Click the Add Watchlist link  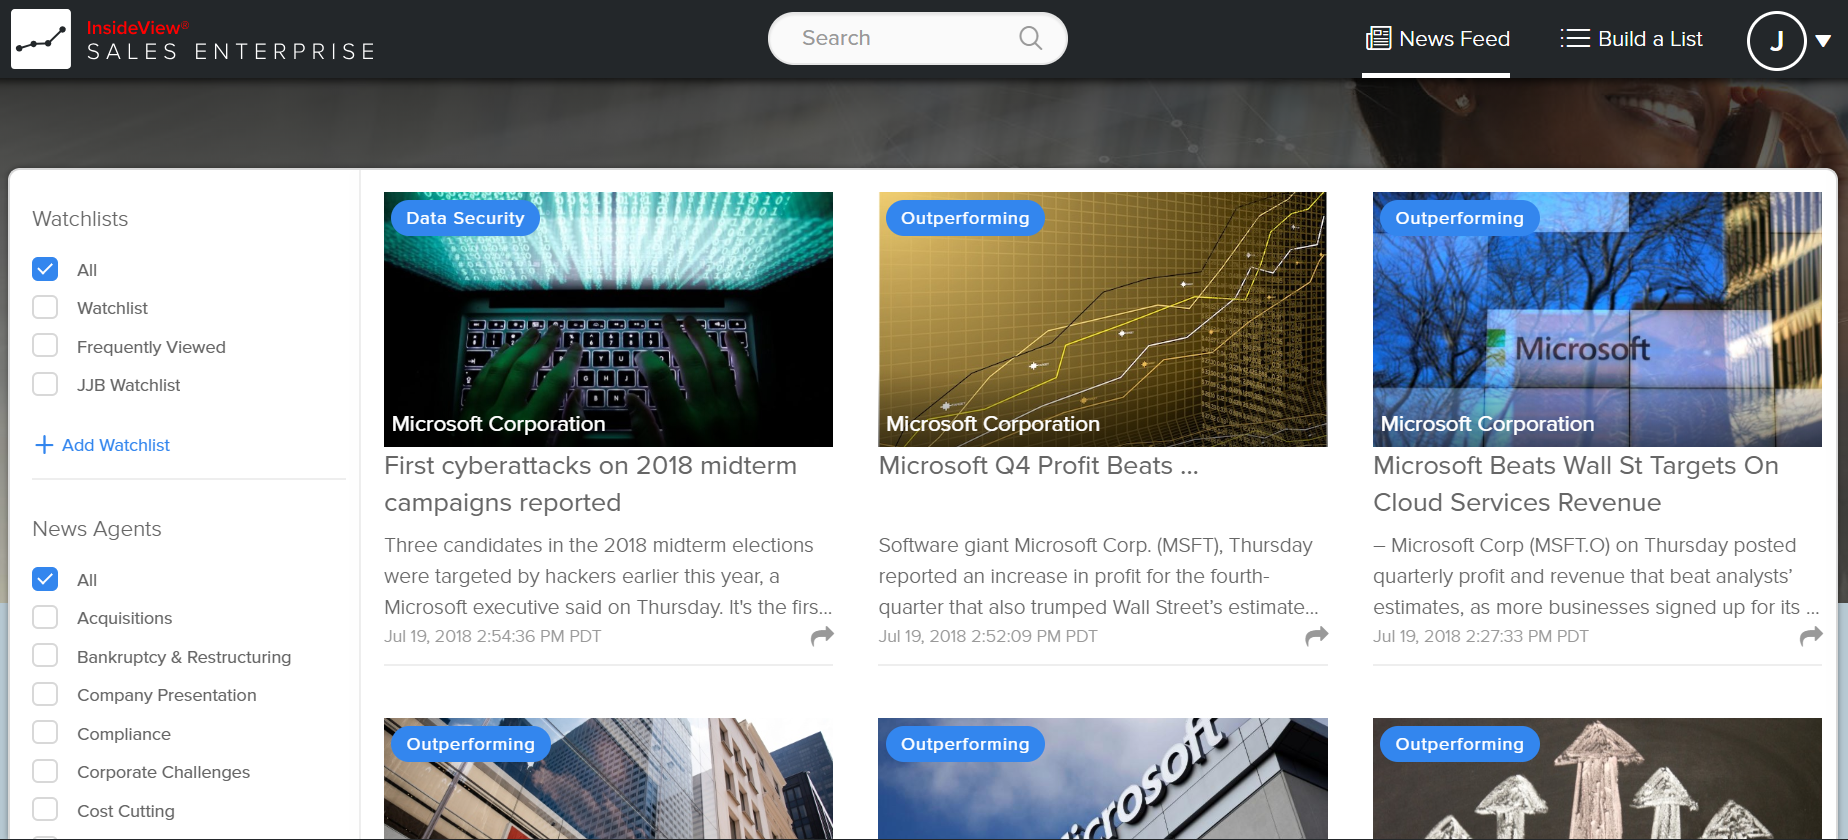coord(116,445)
